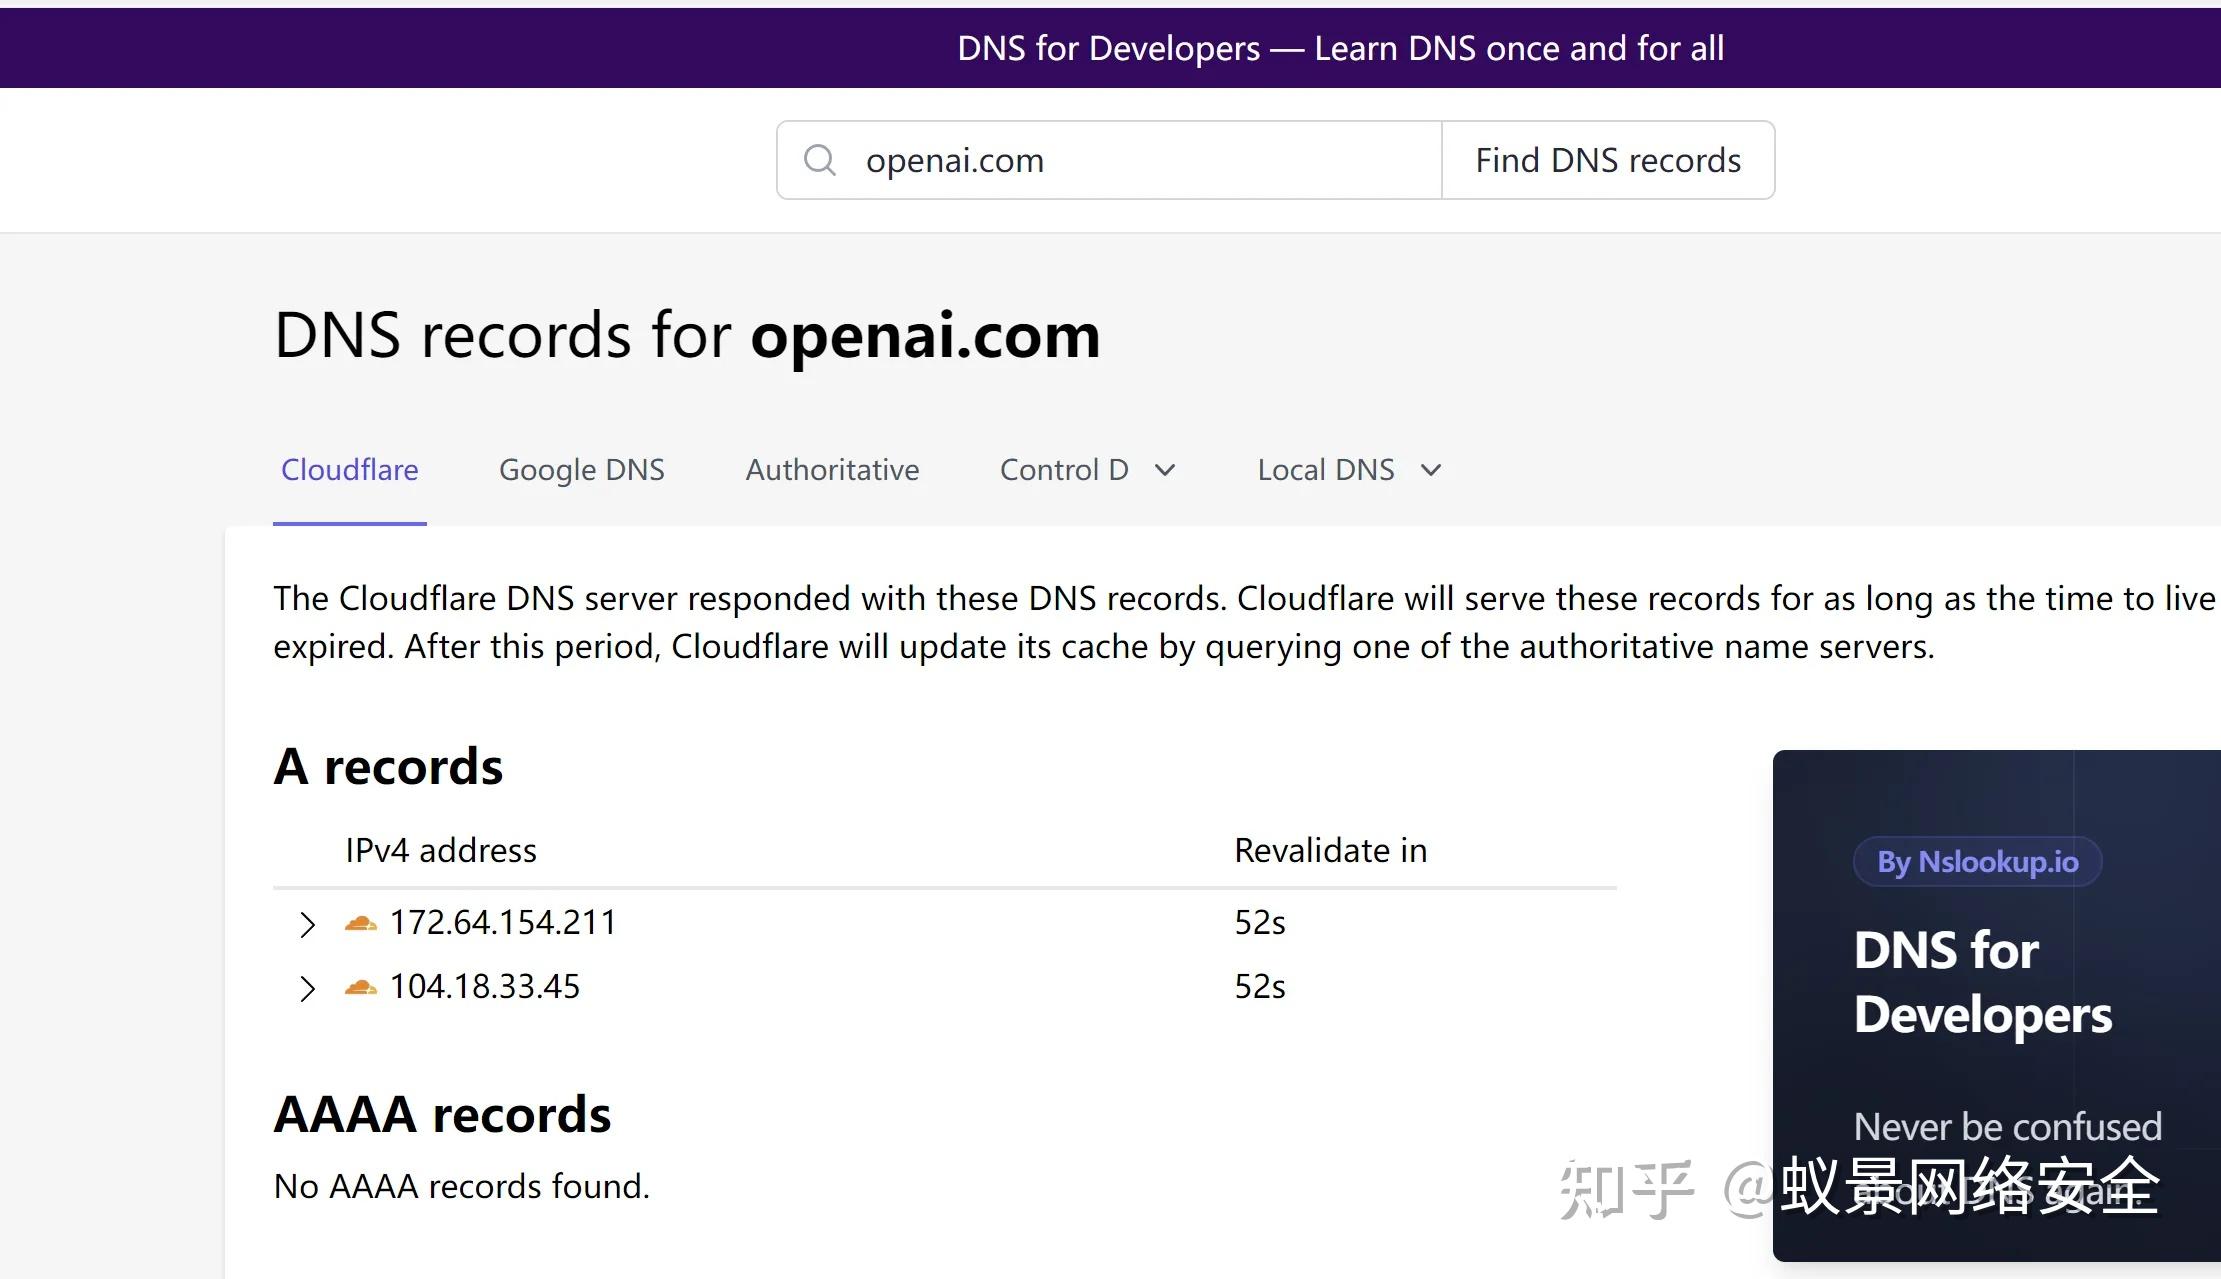Click the magnifier icon in search box
The image size is (2221, 1279).
click(x=820, y=160)
